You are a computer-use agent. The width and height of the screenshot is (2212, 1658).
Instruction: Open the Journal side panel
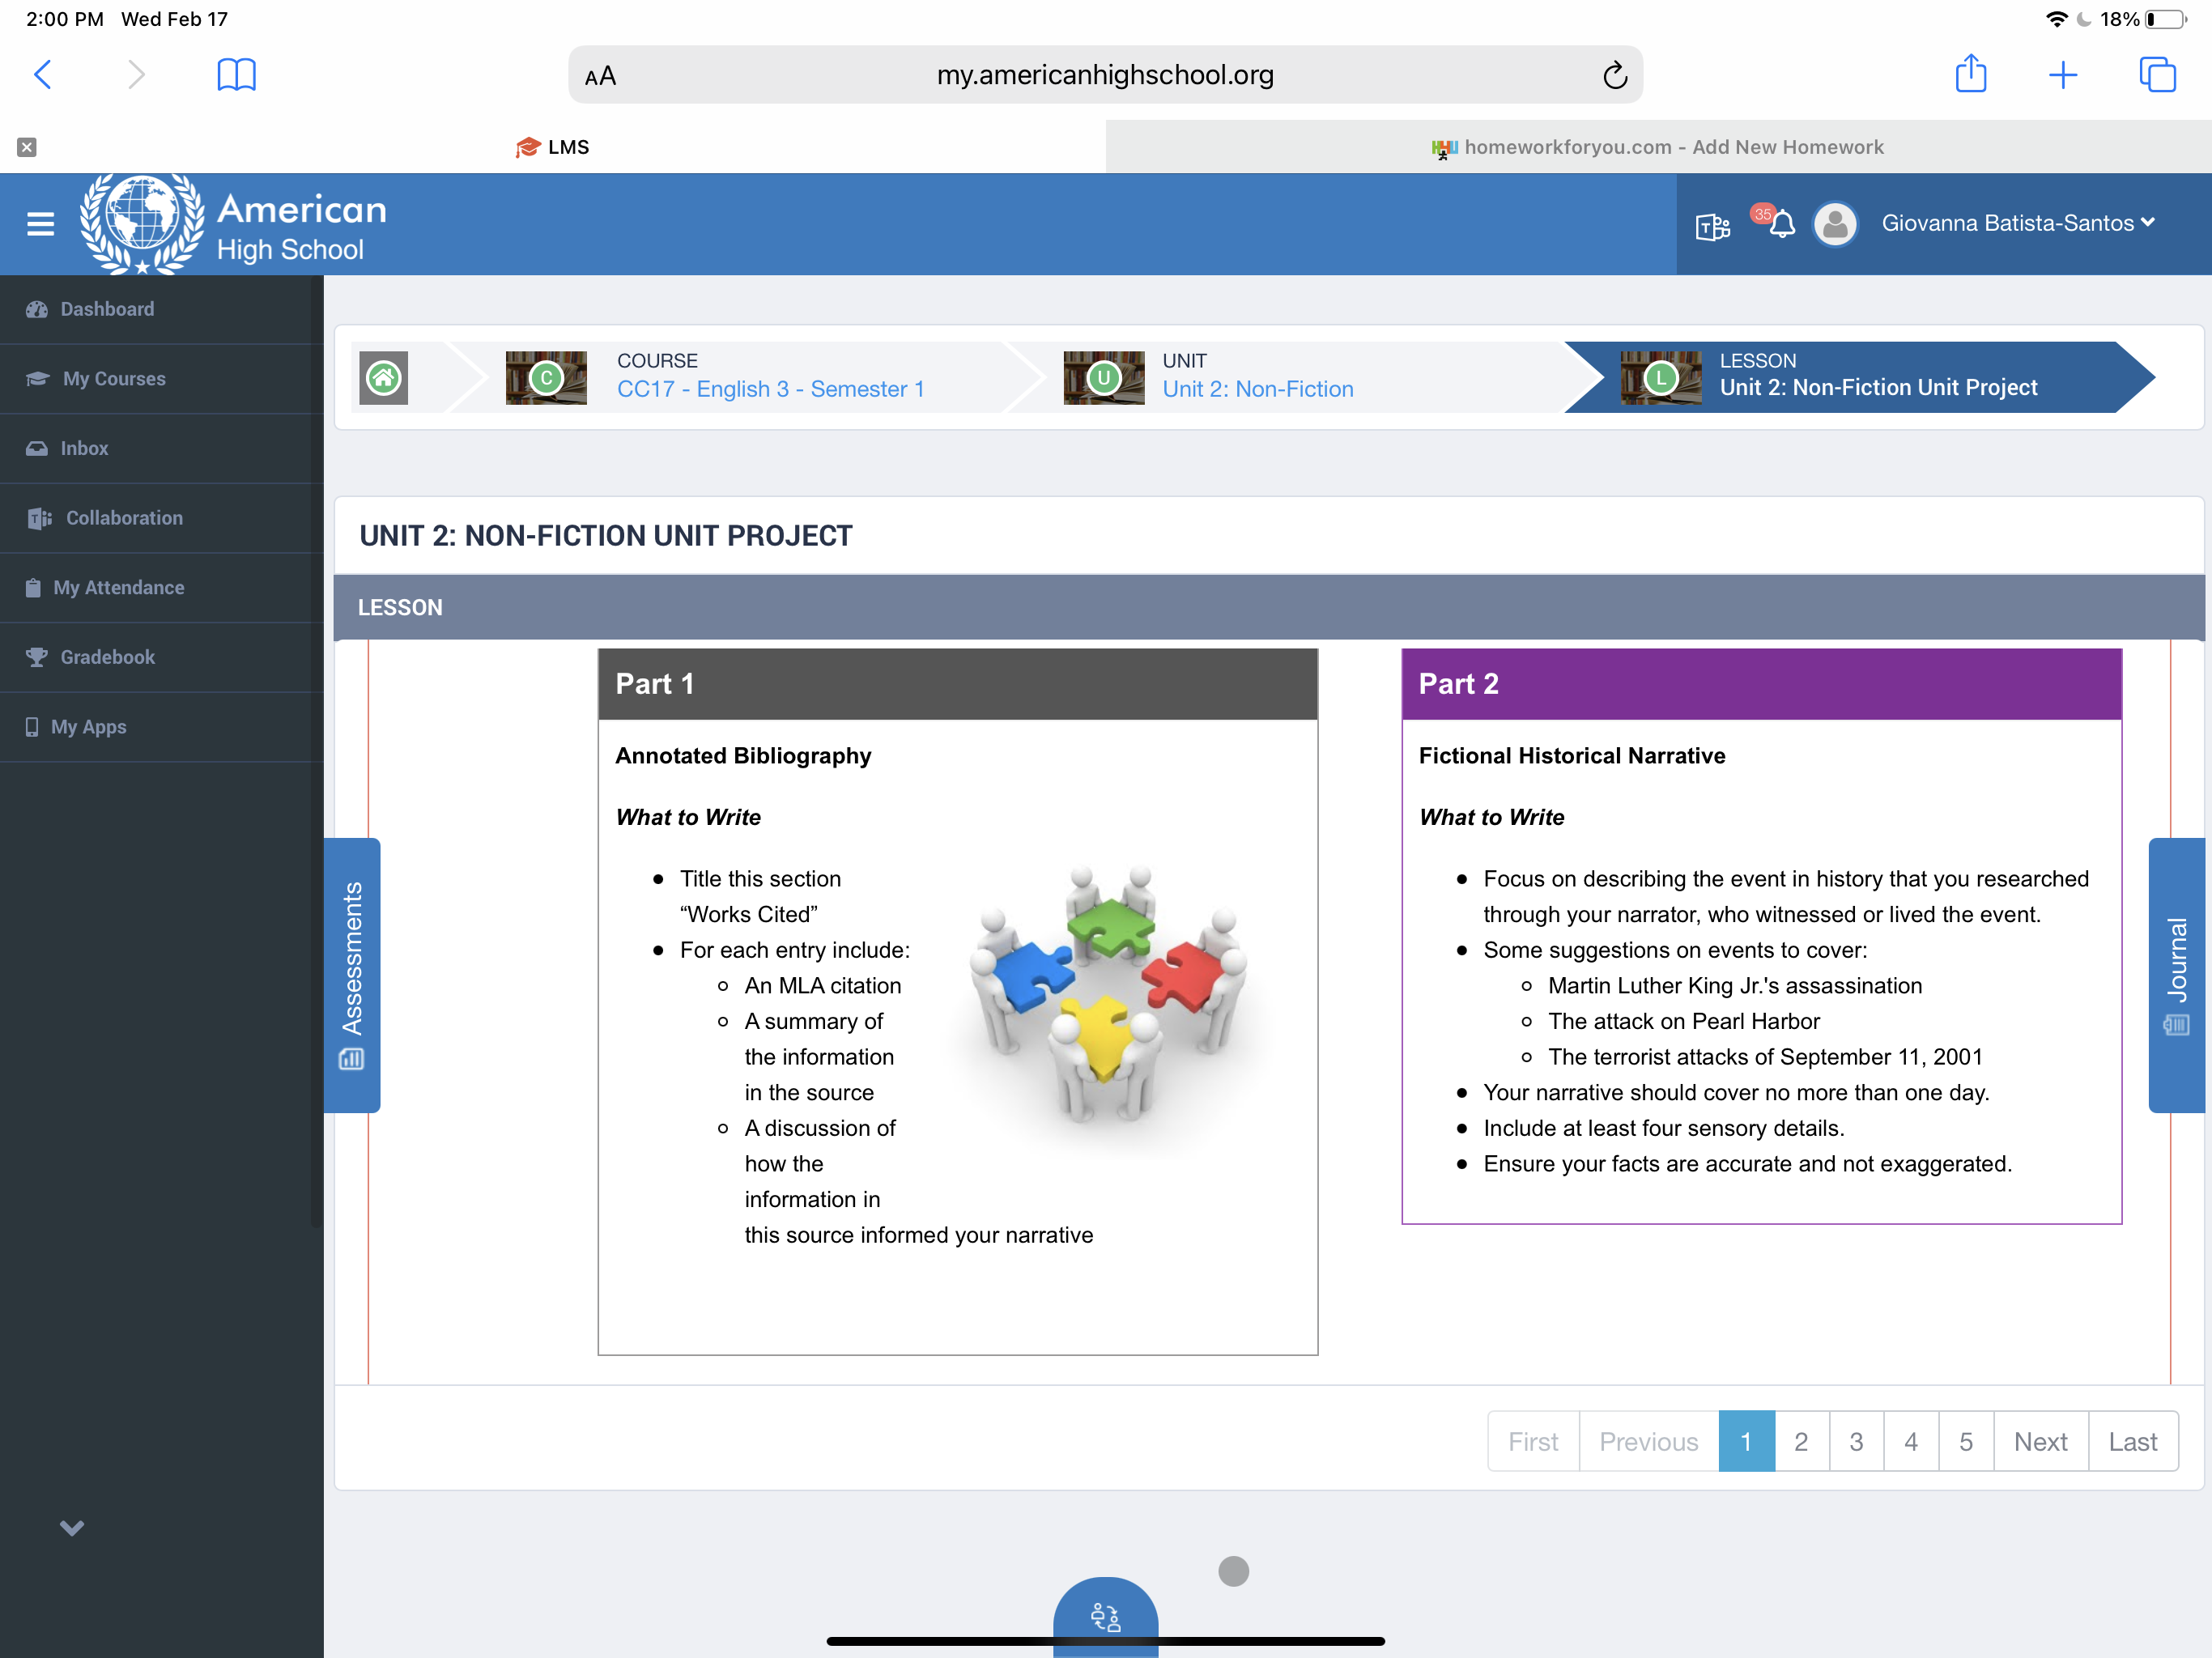point(2176,974)
